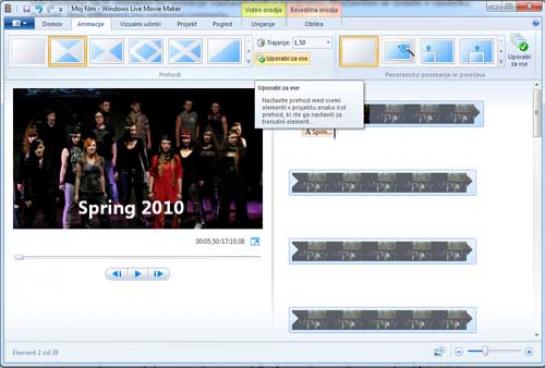Click the zoom slider in status bar
Screen dimensions: 545x368
click(485, 351)
